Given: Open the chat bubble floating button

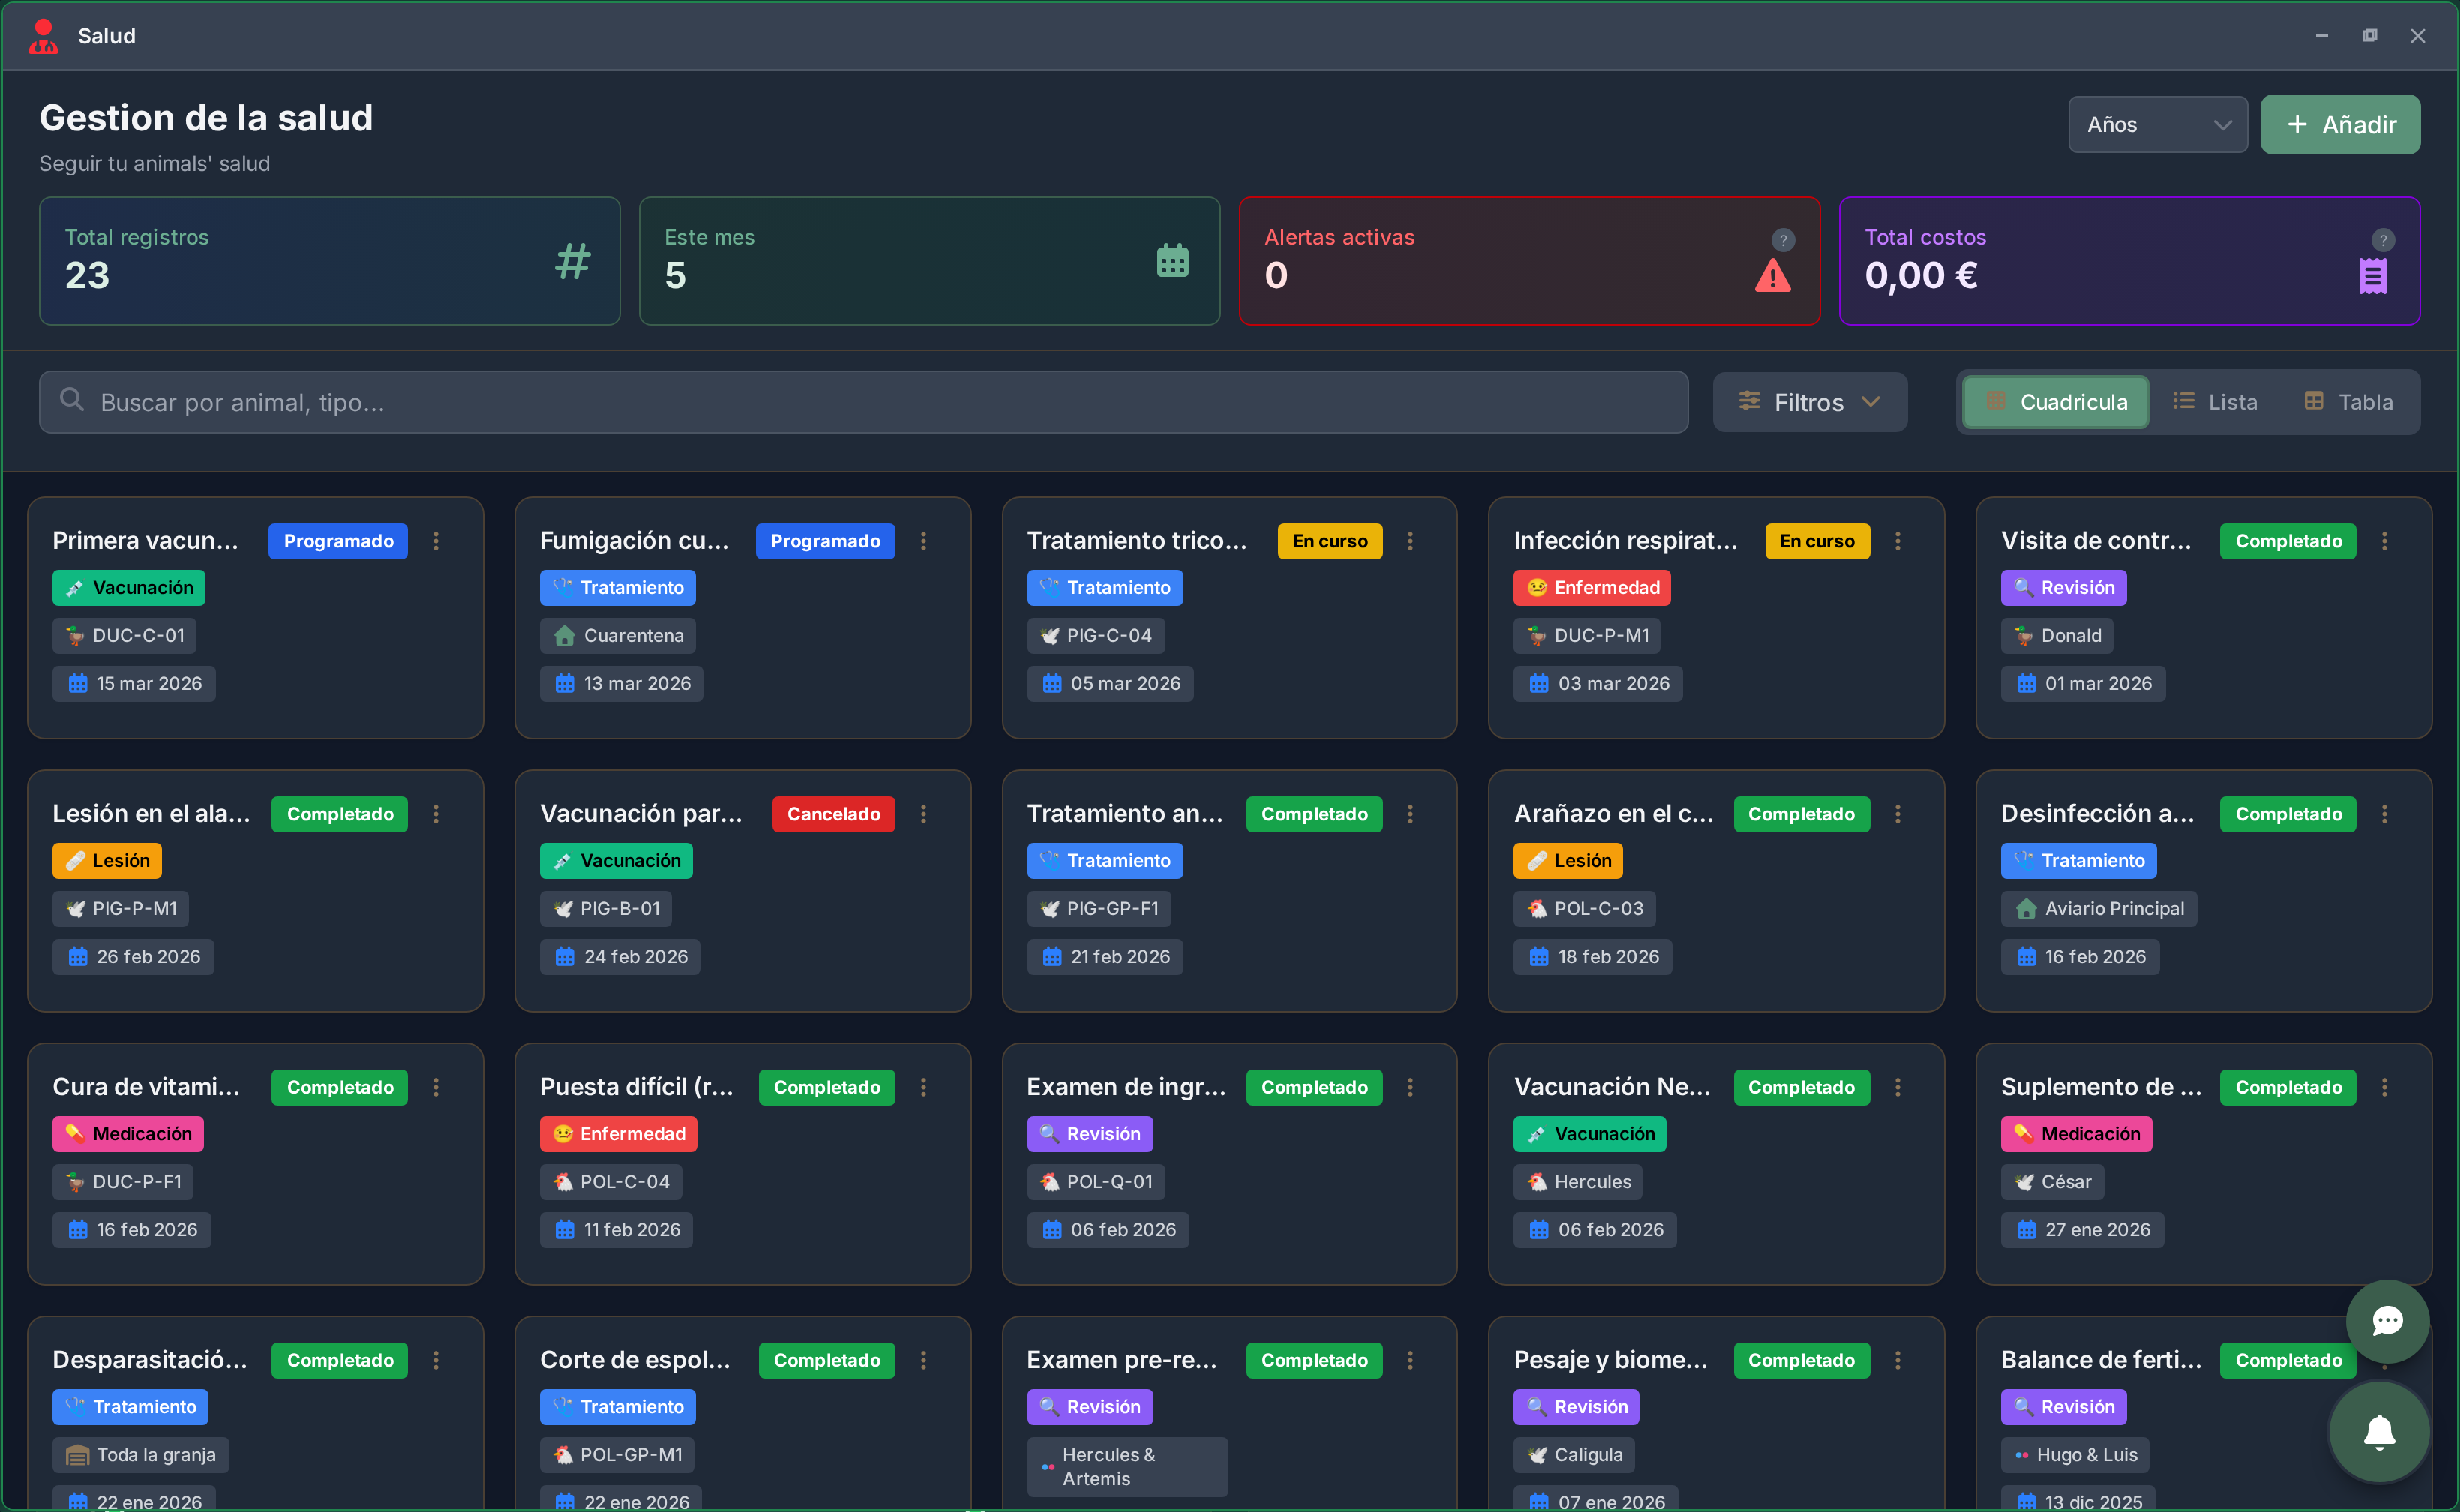Looking at the screenshot, I should pos(2387,1321).
